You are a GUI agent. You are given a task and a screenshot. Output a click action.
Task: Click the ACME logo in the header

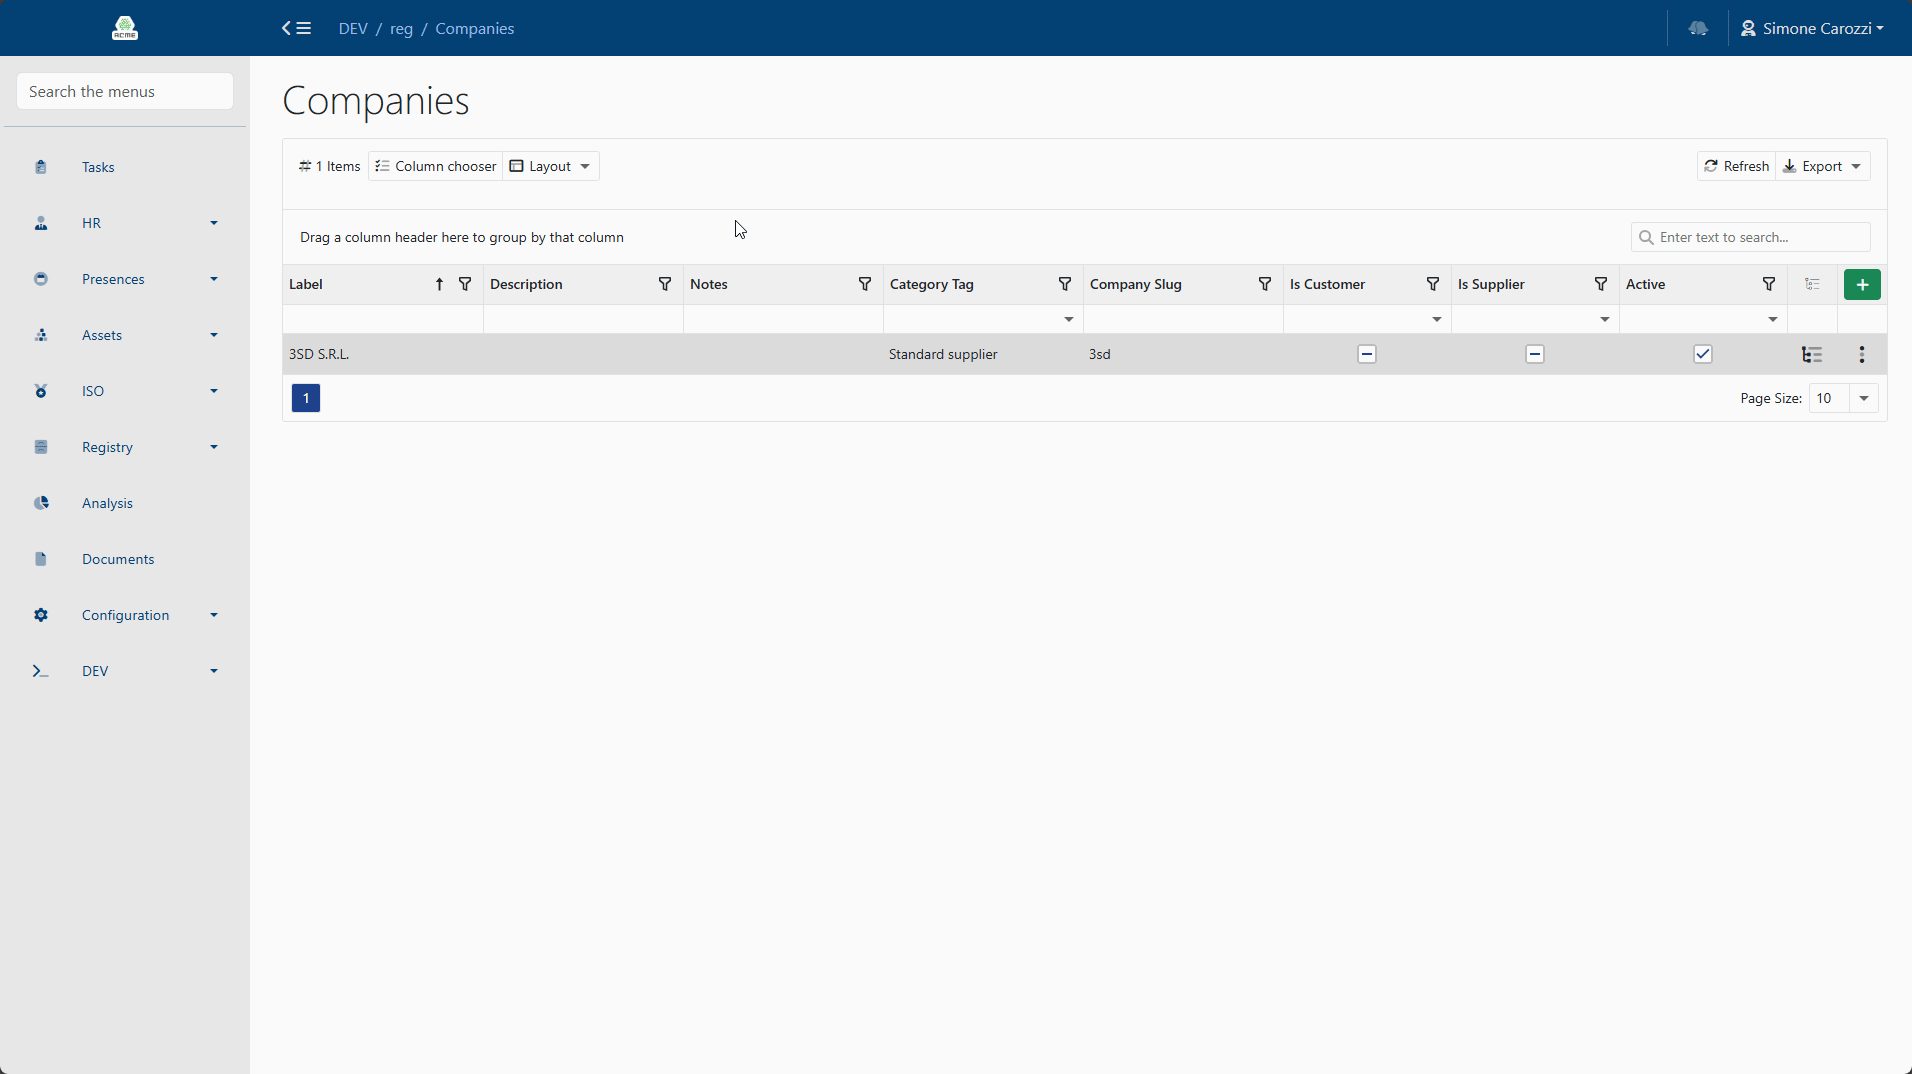[125, 28]
